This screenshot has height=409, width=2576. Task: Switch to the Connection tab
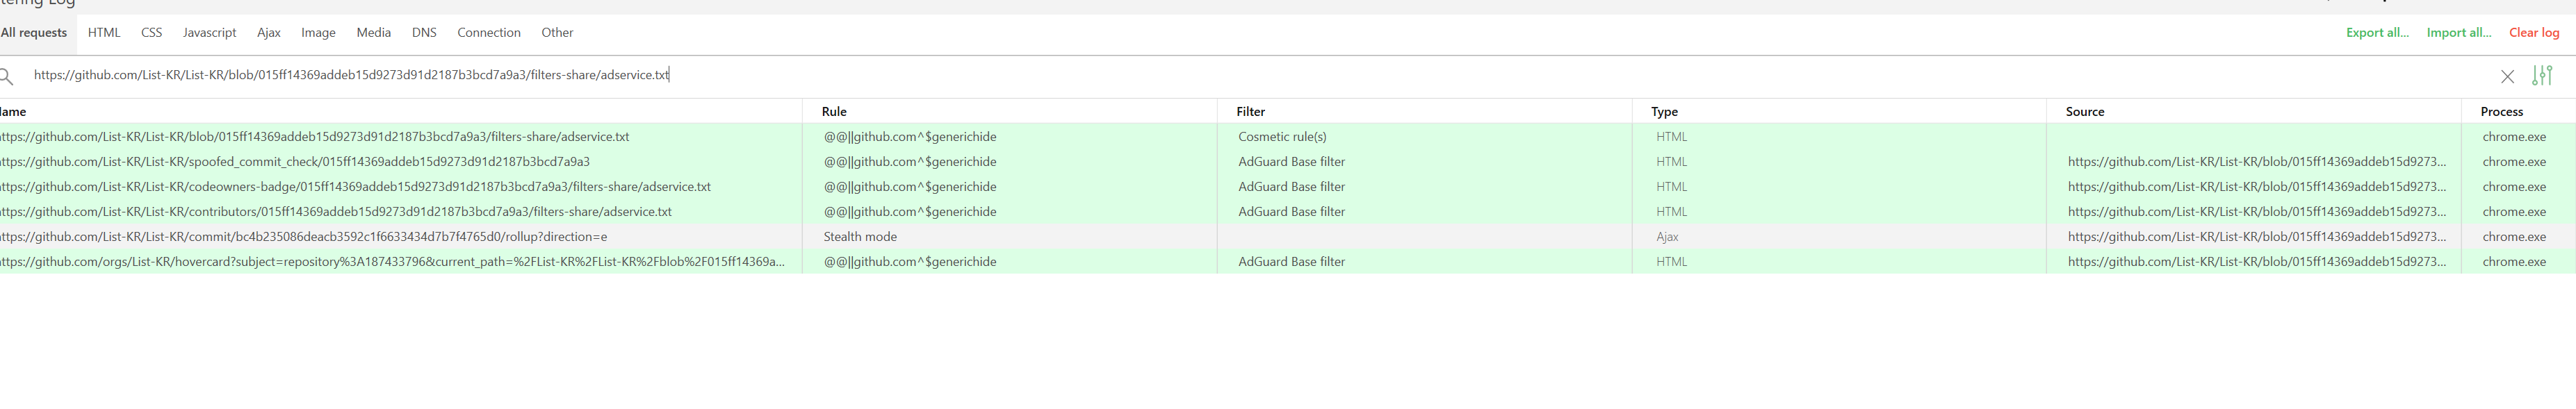pos(488,32)
